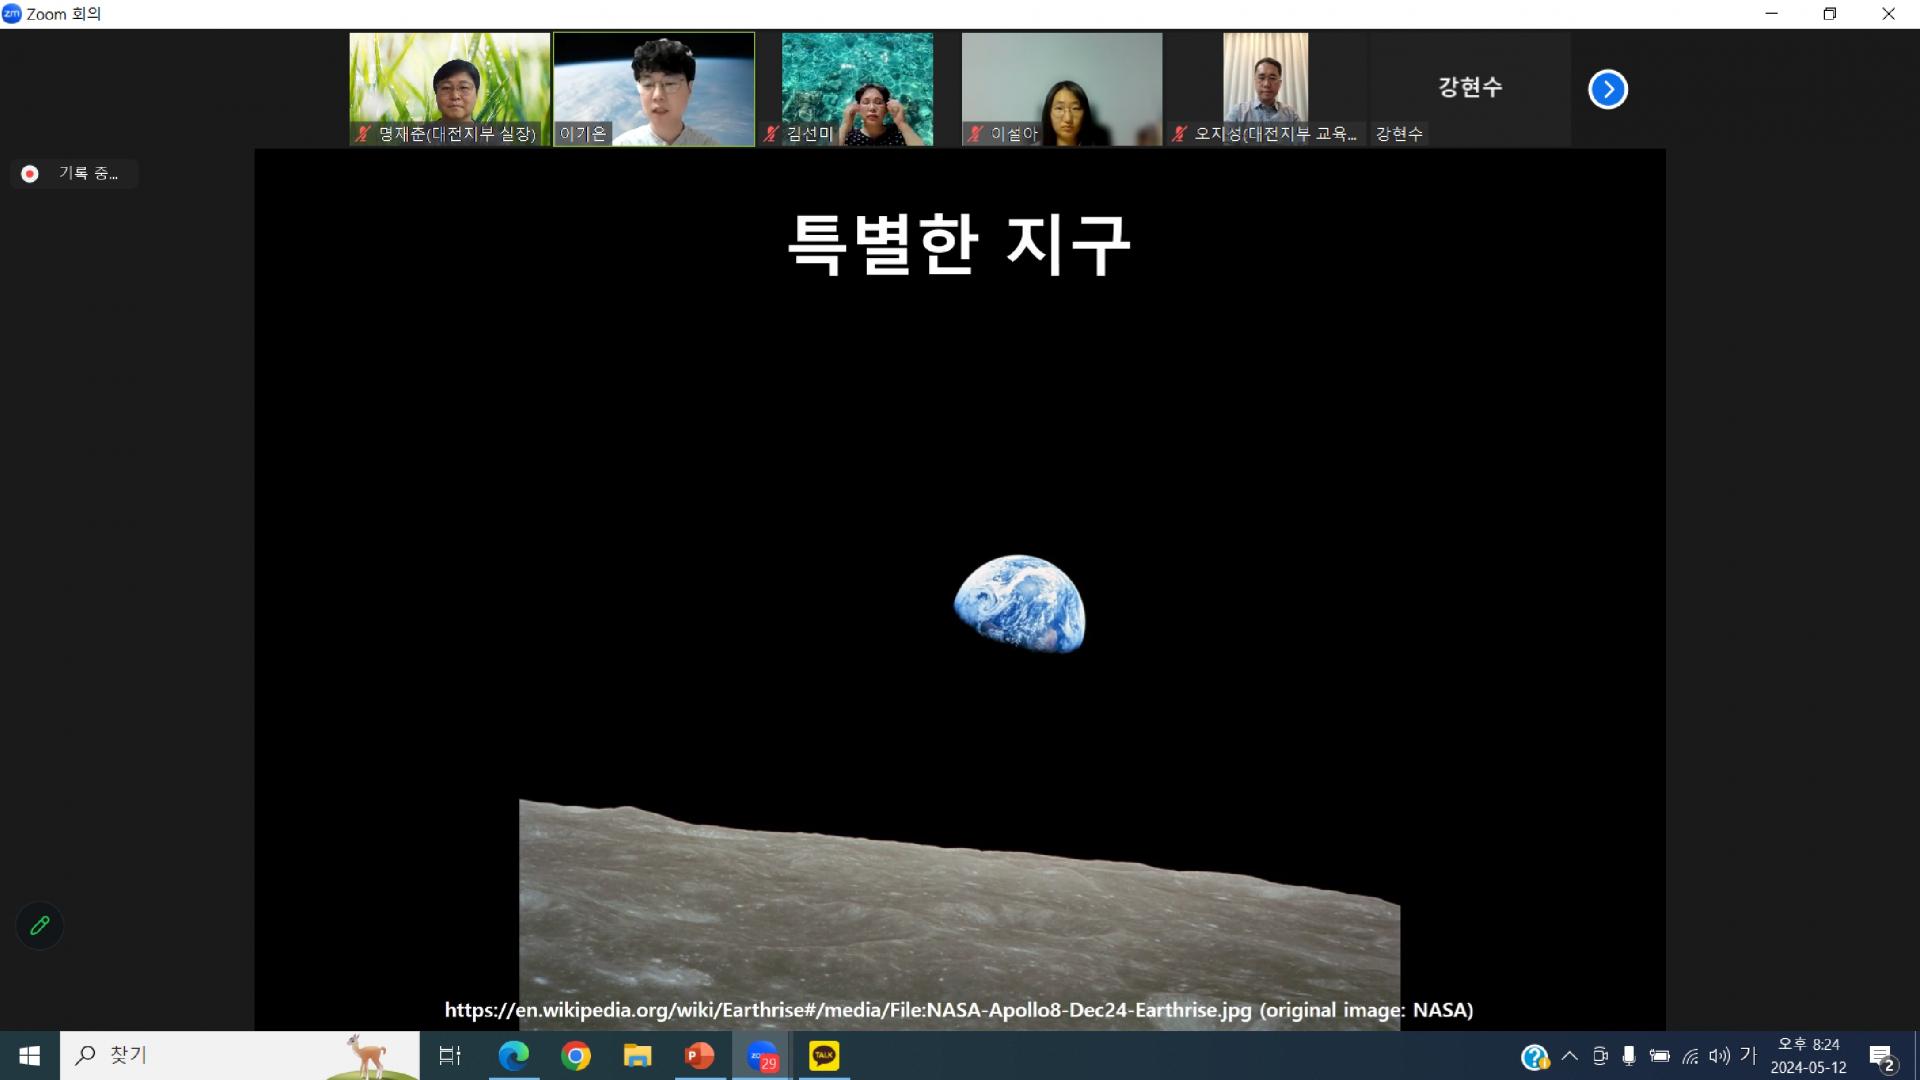Image resolution: width=1920 pixels, height=1080 pixels.
Task: Open the green annotation pencil tool
Action: coord(40,926)
